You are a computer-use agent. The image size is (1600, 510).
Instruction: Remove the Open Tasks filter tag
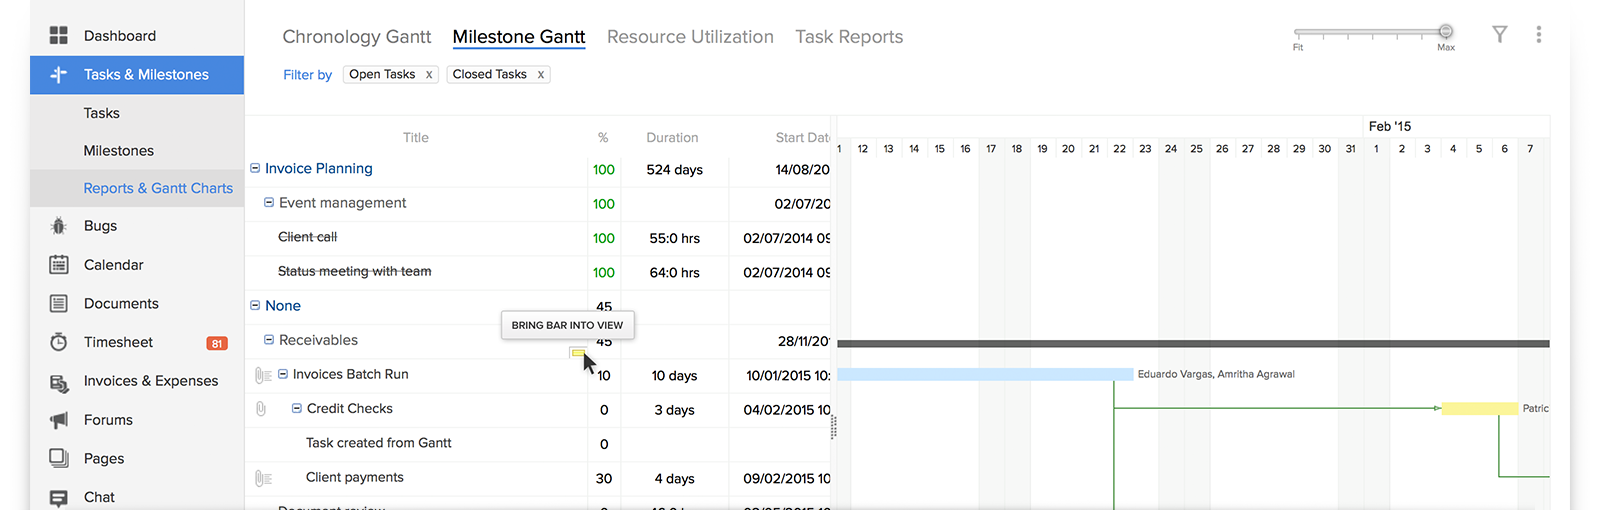pos(429,75)
